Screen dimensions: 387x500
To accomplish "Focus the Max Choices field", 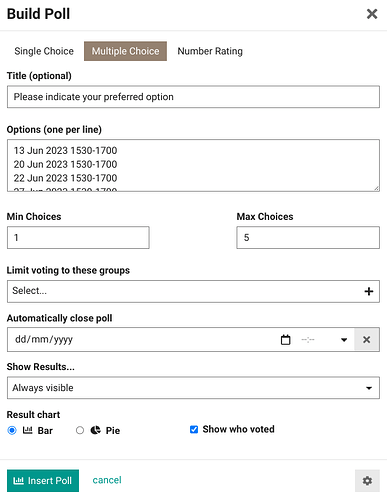I will 308,238.
